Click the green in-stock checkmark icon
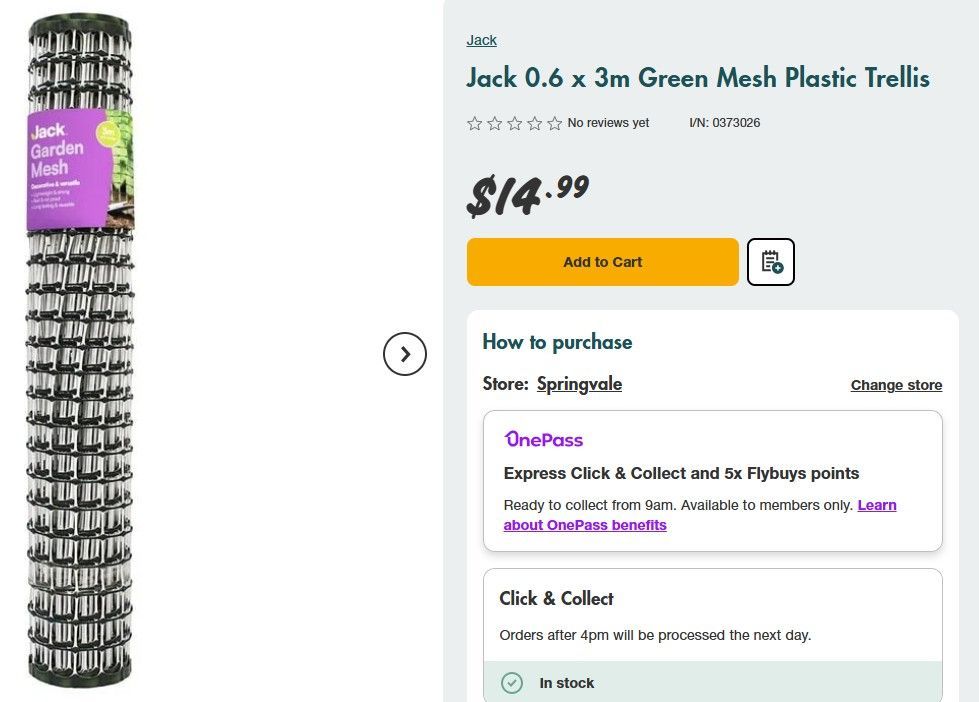Image resolution: width=979 pixels, height=702 pixels. (x=511, y=683)
